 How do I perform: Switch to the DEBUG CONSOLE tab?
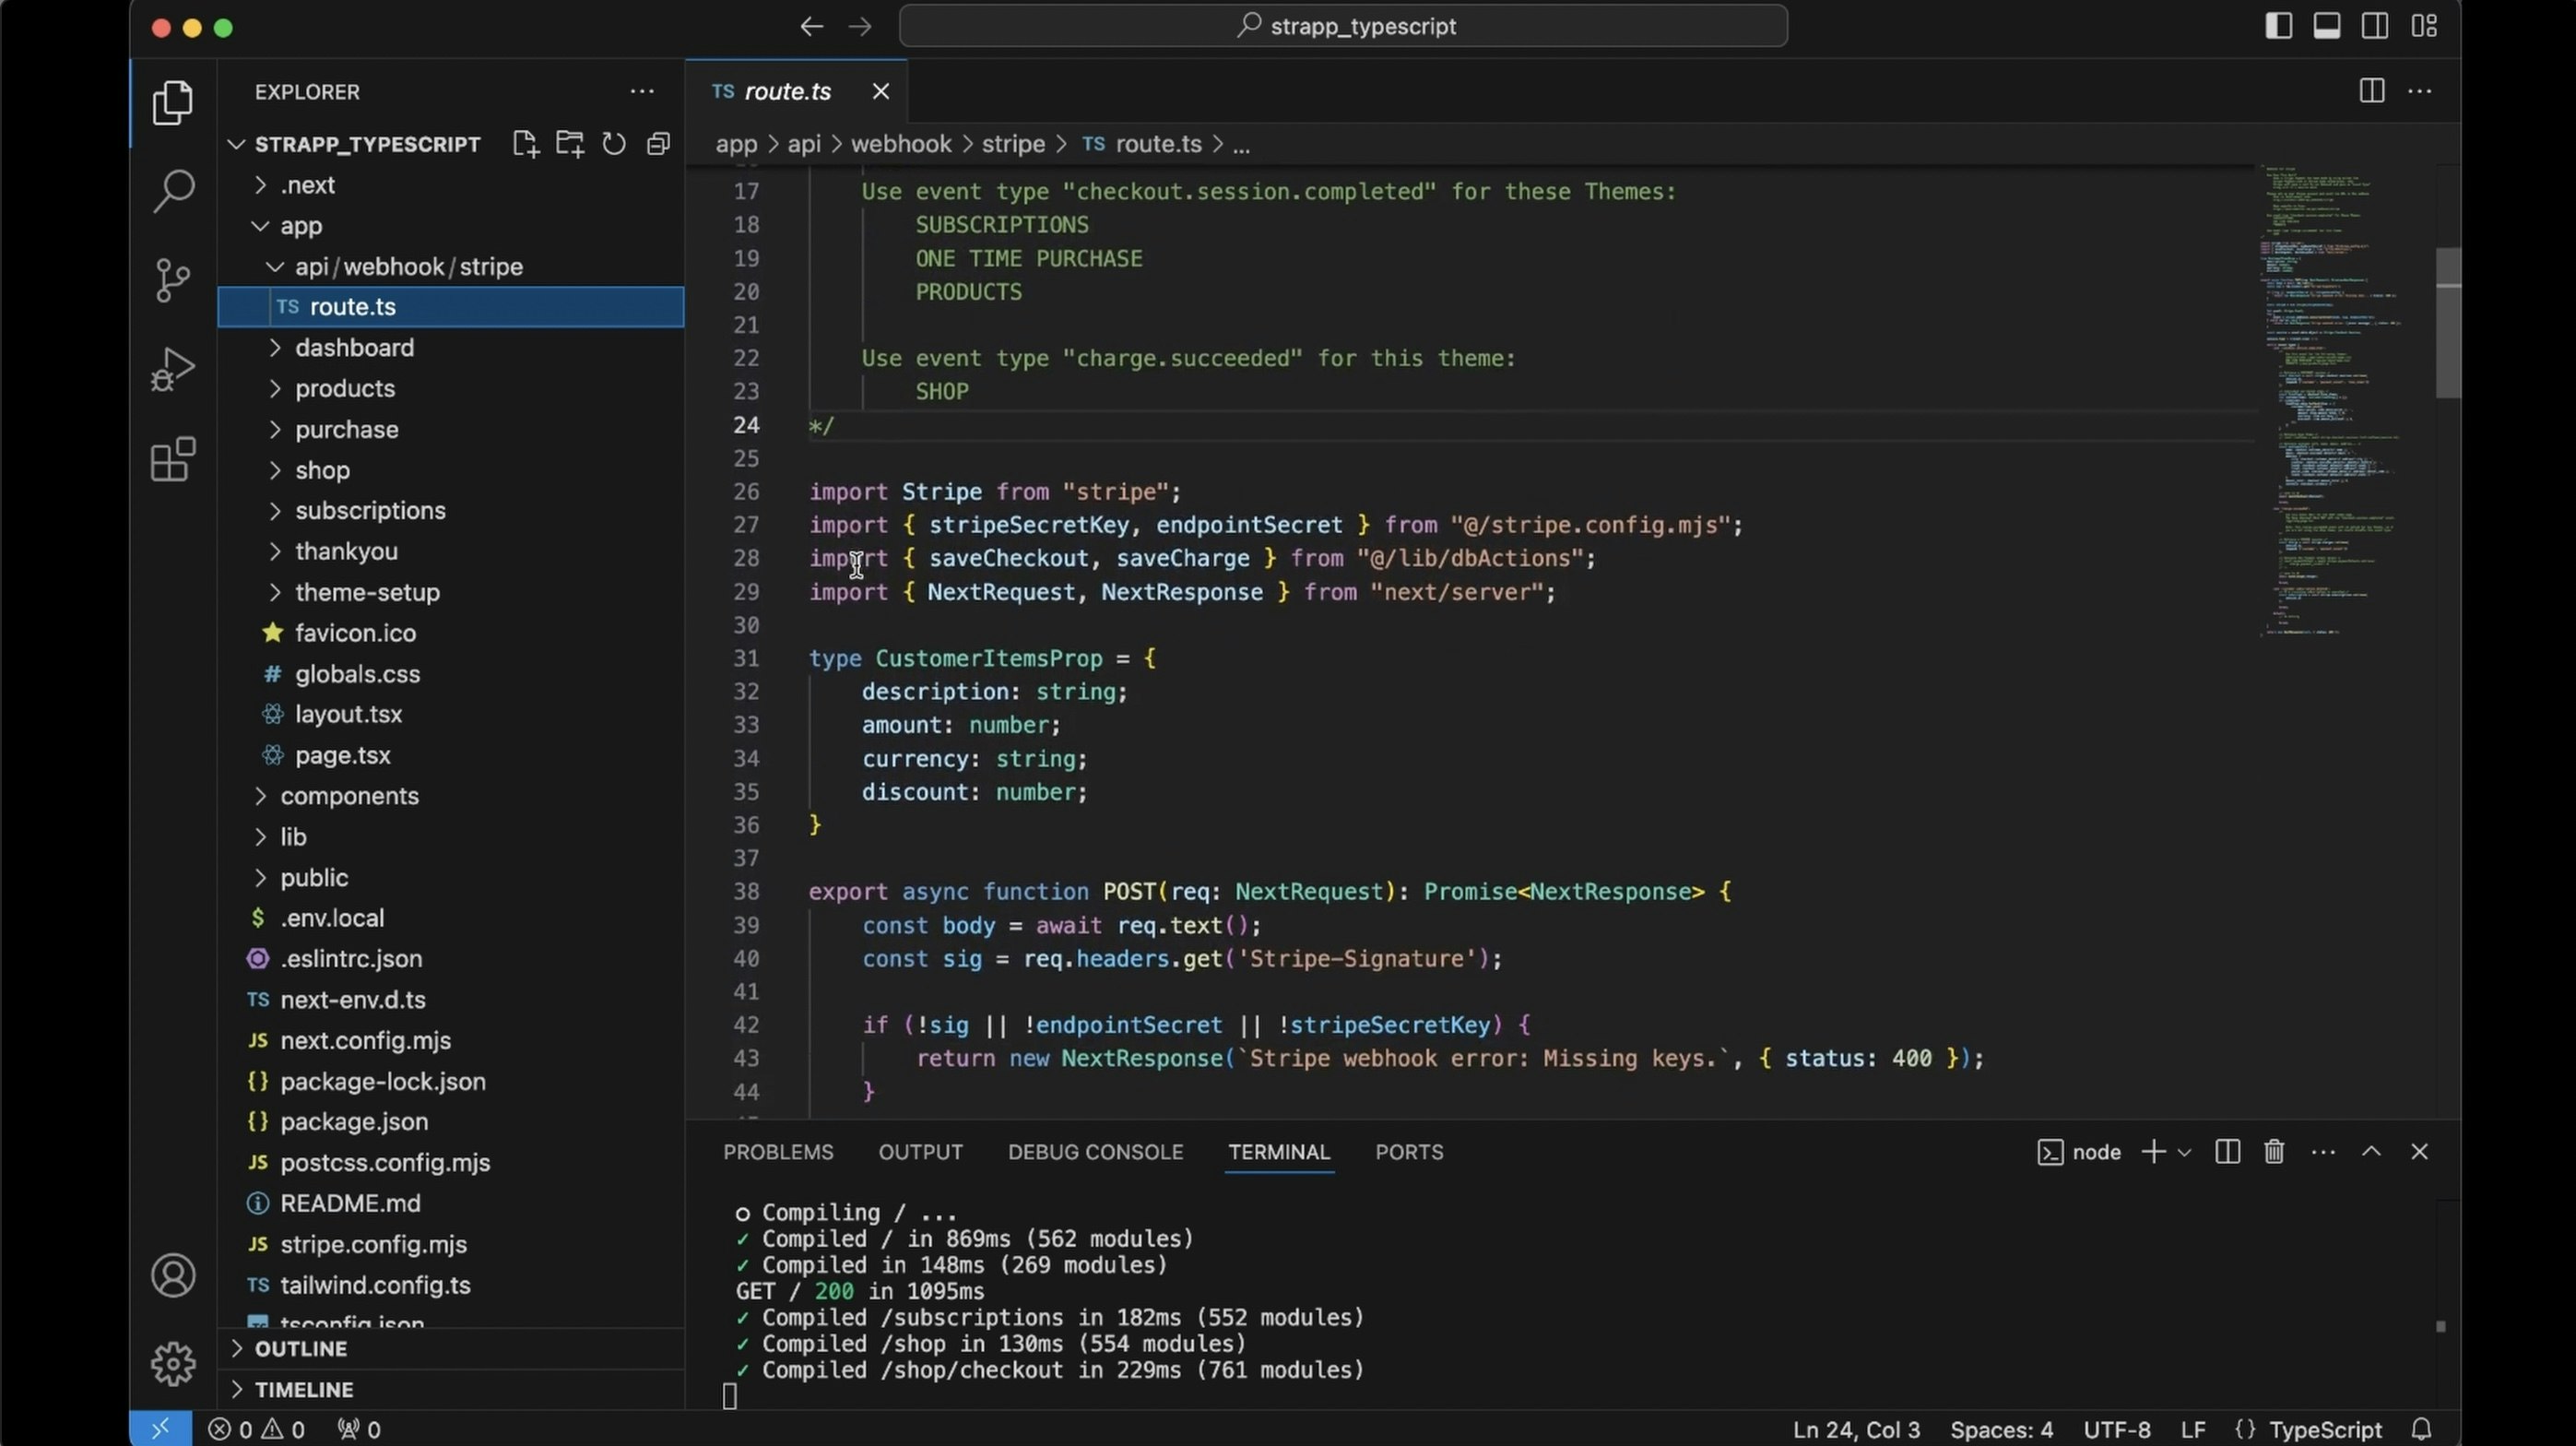1095,1152
